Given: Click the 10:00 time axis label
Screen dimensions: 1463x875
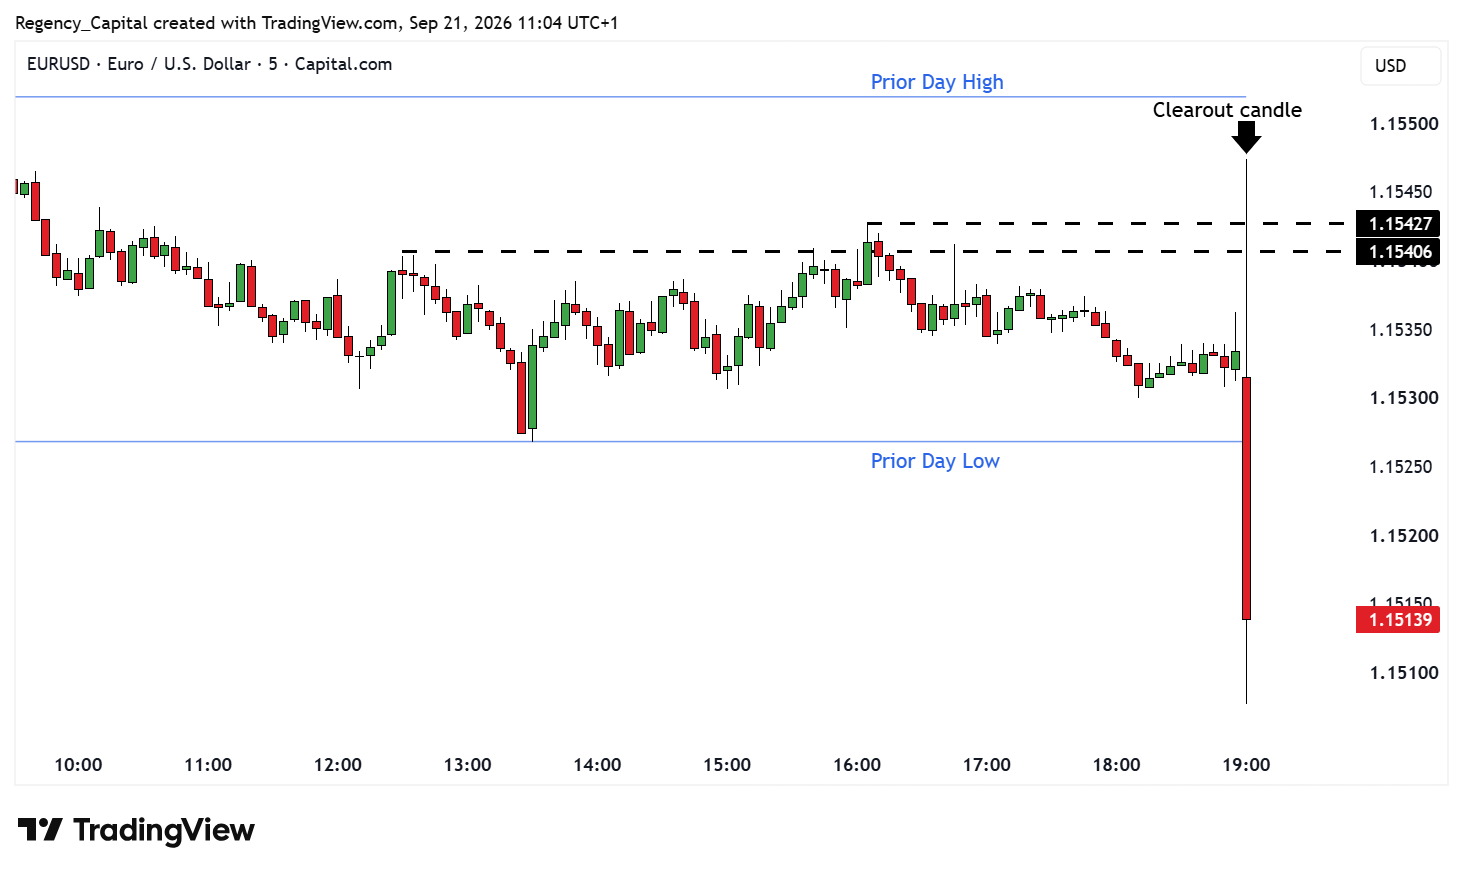Looking at the screenshot, I should click(78, 765).
